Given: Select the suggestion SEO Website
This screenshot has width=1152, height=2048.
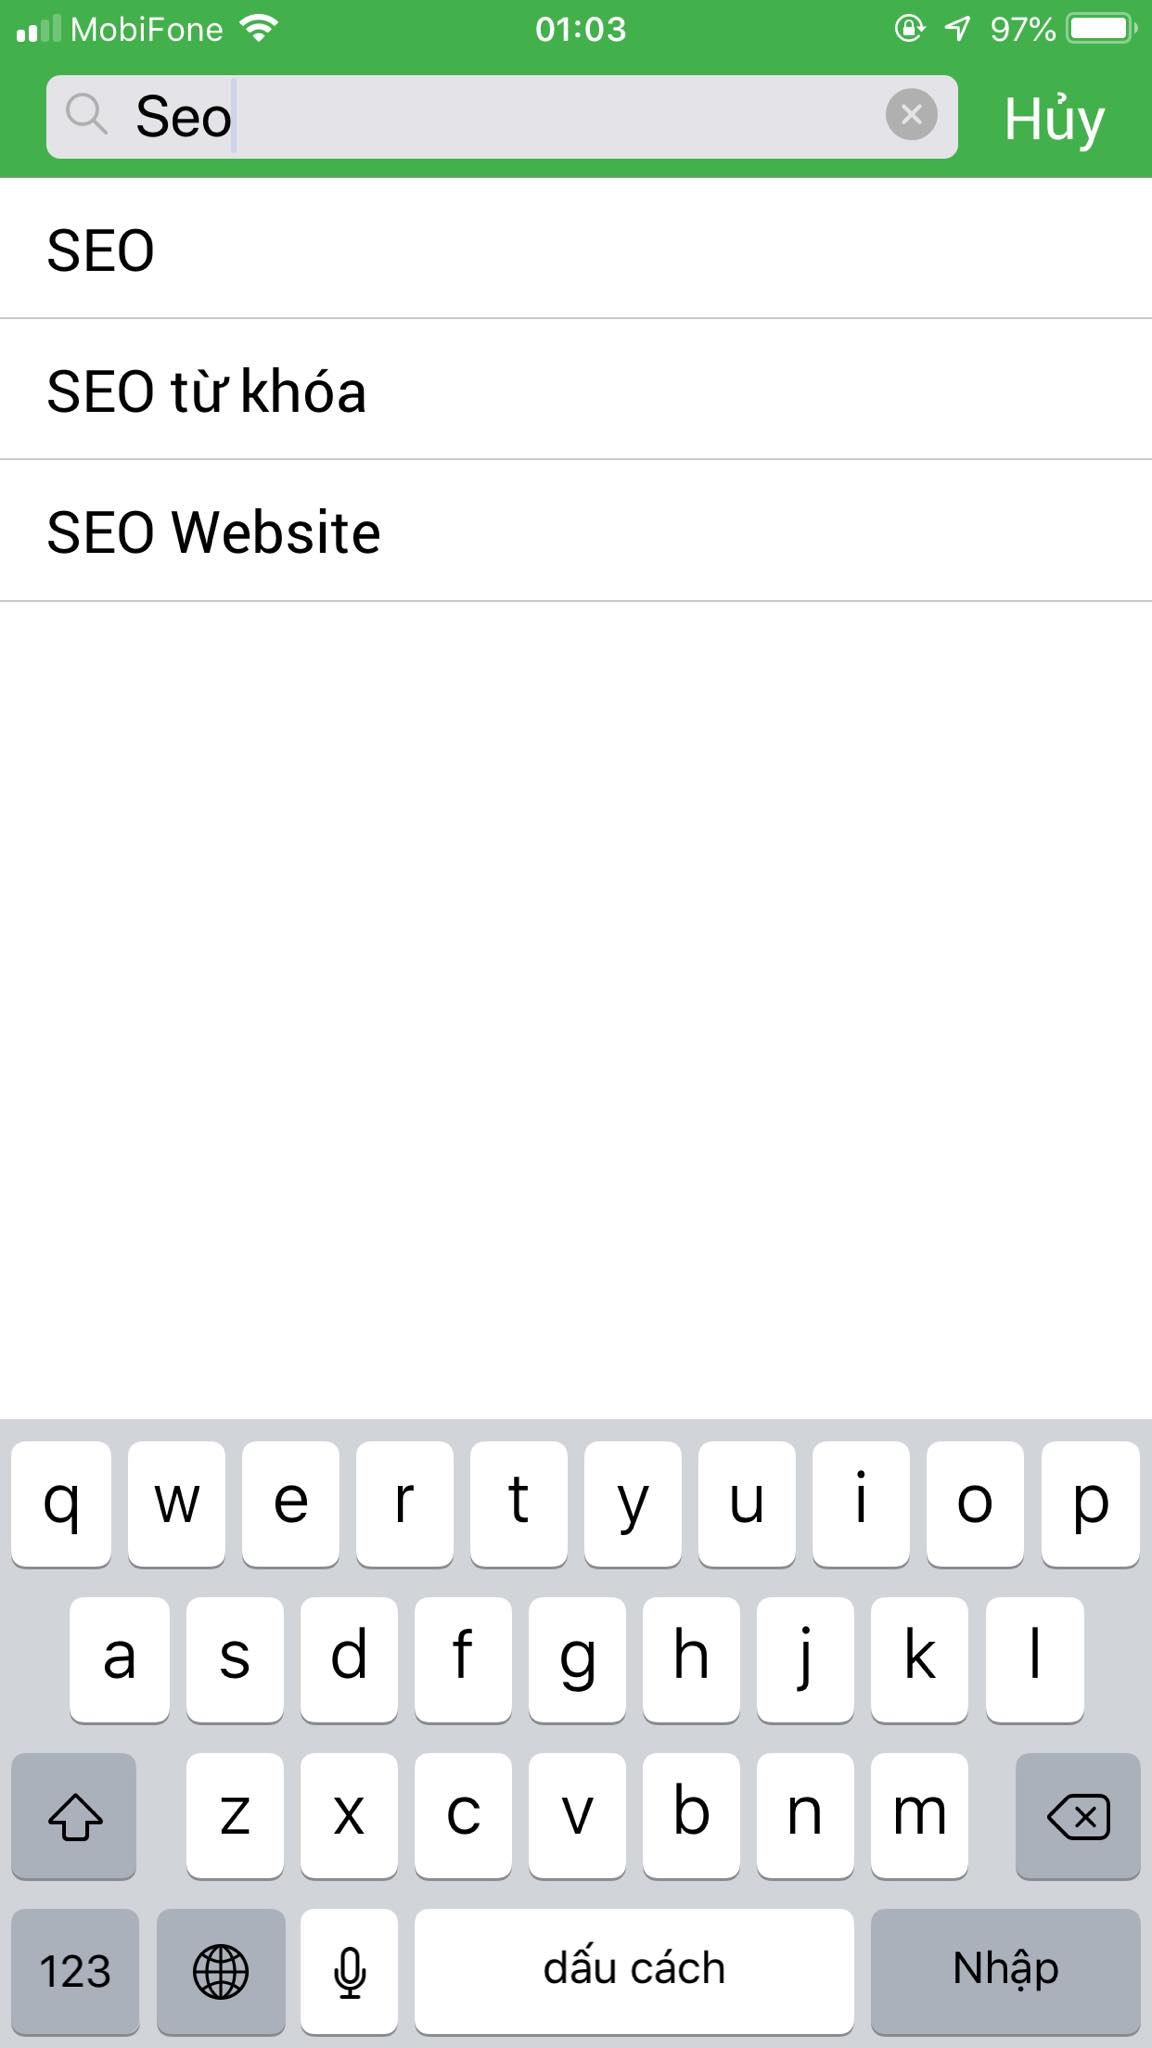Looking at the screenshot, I should (212, 530).
